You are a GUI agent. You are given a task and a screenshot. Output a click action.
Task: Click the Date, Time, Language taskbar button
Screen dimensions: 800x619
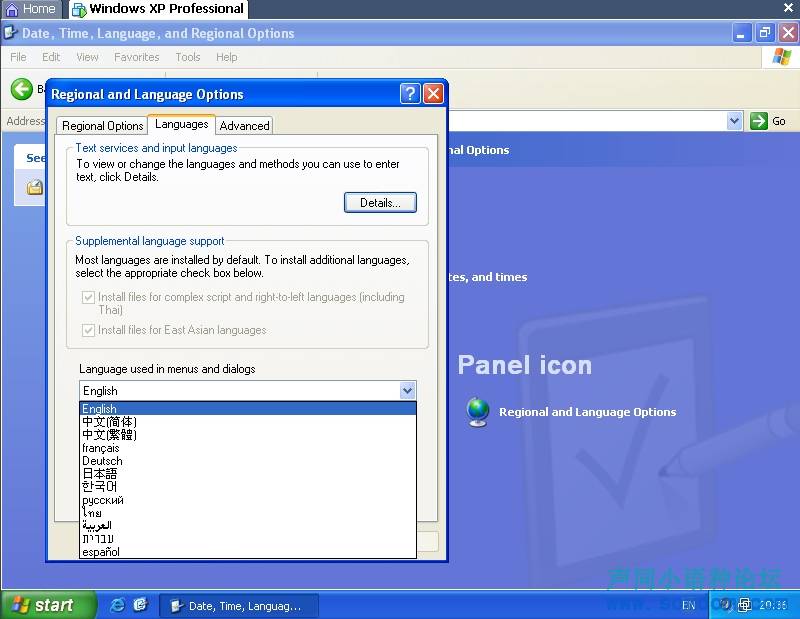click(x=239, y=606)
